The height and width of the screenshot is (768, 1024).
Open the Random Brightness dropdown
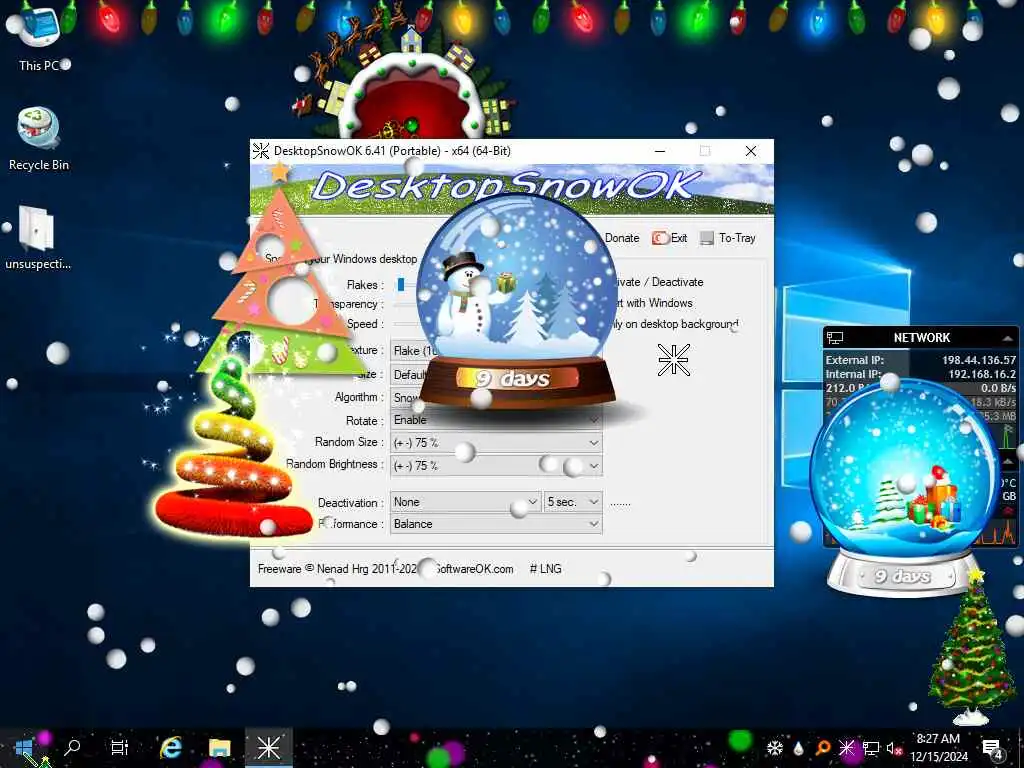[496, 466]
